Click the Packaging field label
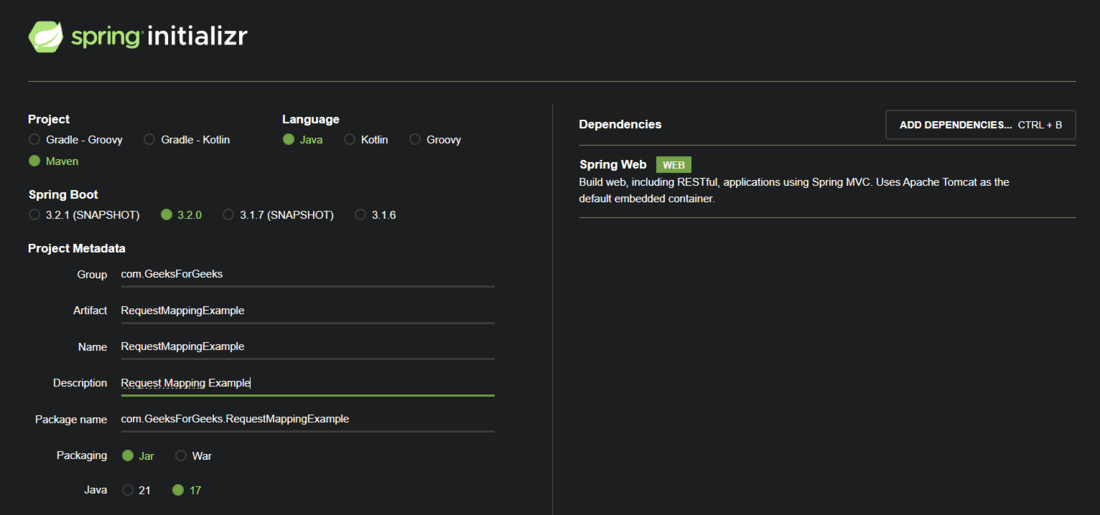The width and height of the screenshot is (1100, 515). 81,455
